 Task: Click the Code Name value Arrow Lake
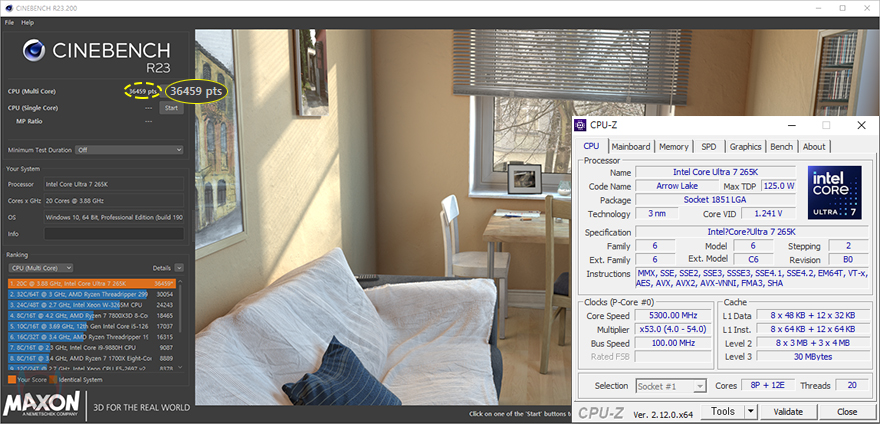[677, 186]
